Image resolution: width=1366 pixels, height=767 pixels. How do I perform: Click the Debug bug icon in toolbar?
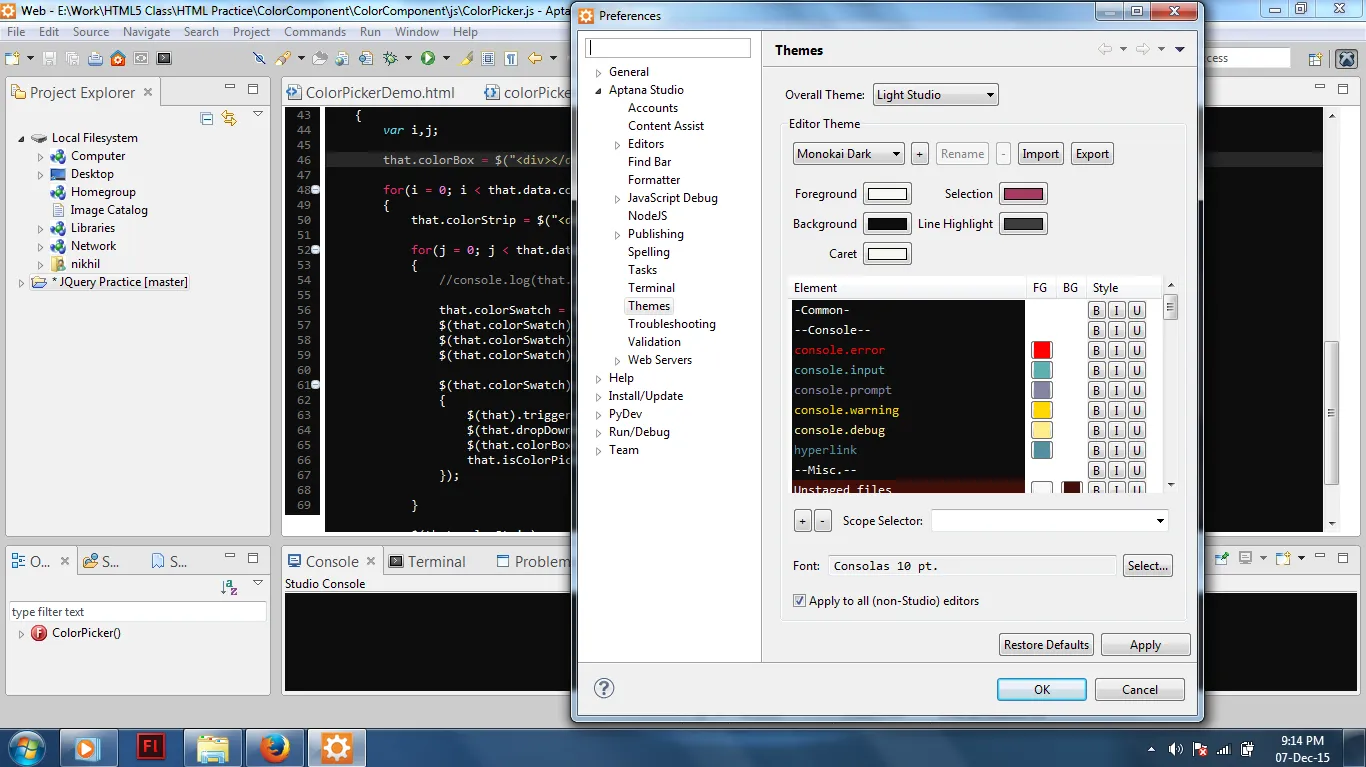pos(392,59)
